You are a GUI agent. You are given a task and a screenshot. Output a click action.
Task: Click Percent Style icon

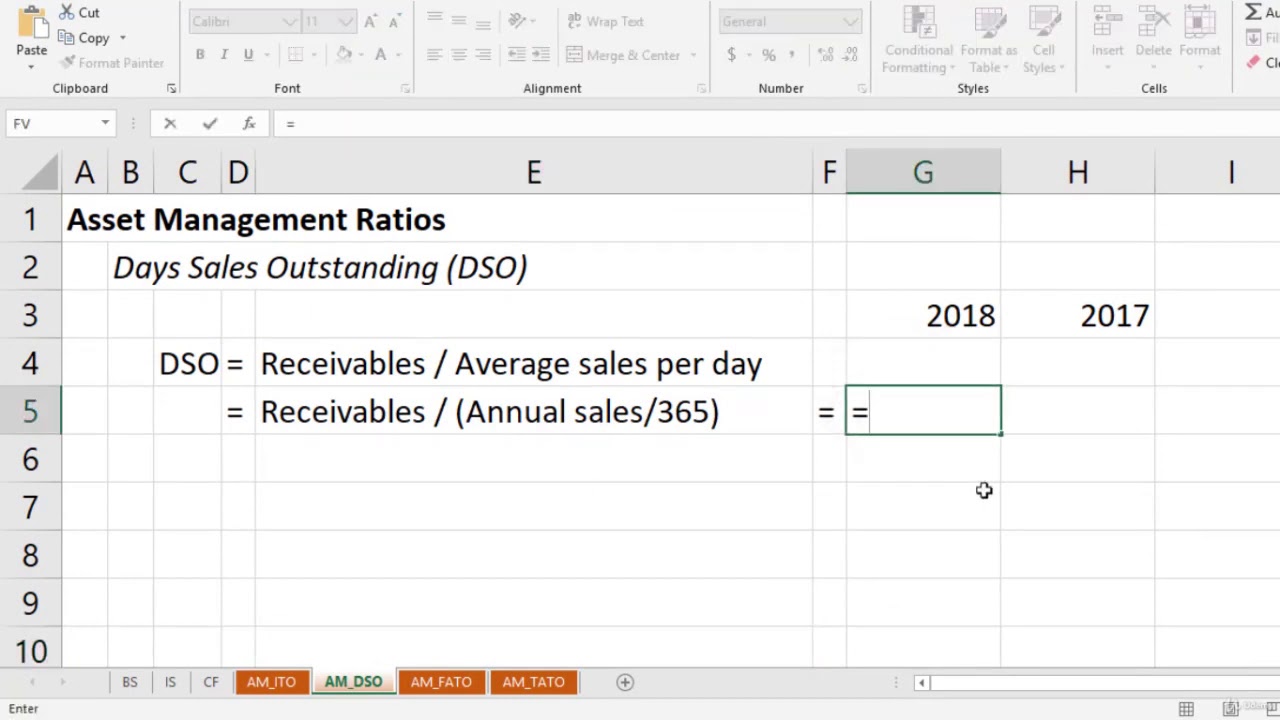[768, 55]
